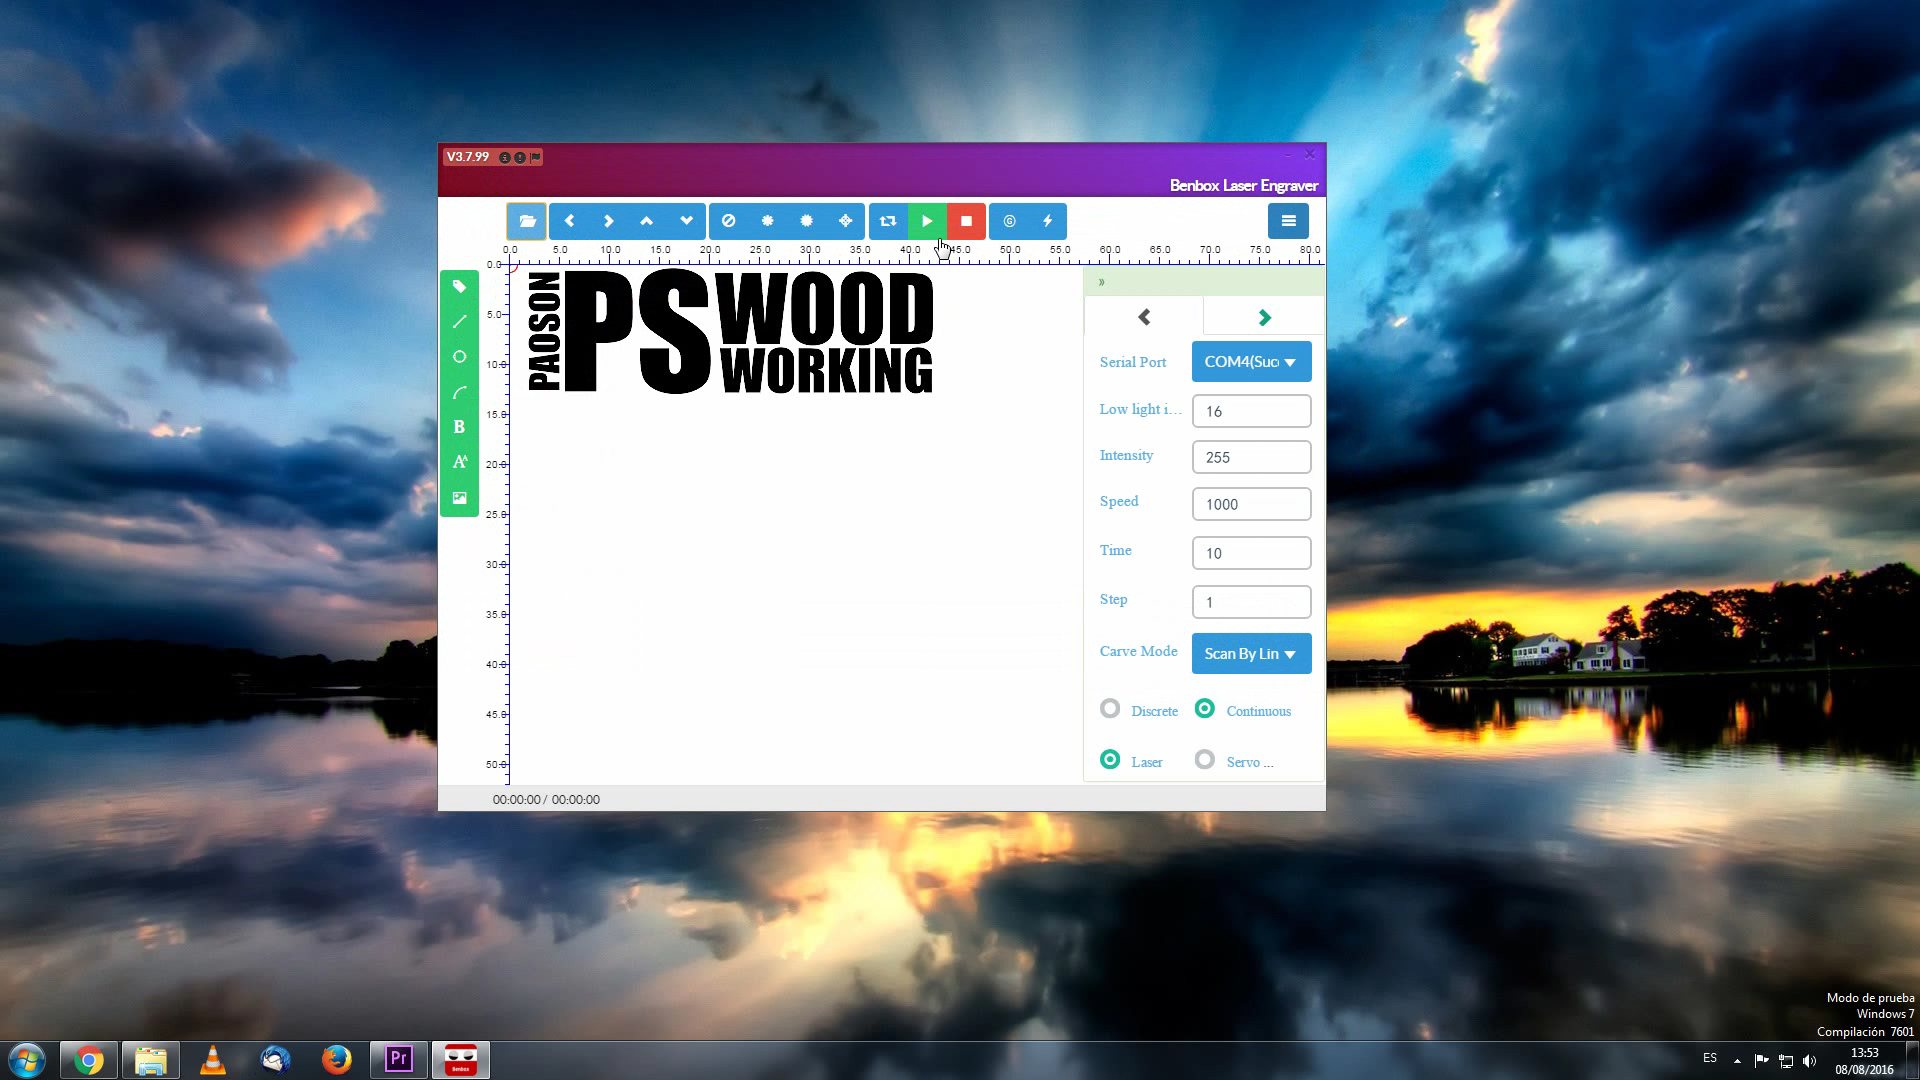Select the Continuous radio option
Screen dimensions: 1920x1080
coord(1205,709)
